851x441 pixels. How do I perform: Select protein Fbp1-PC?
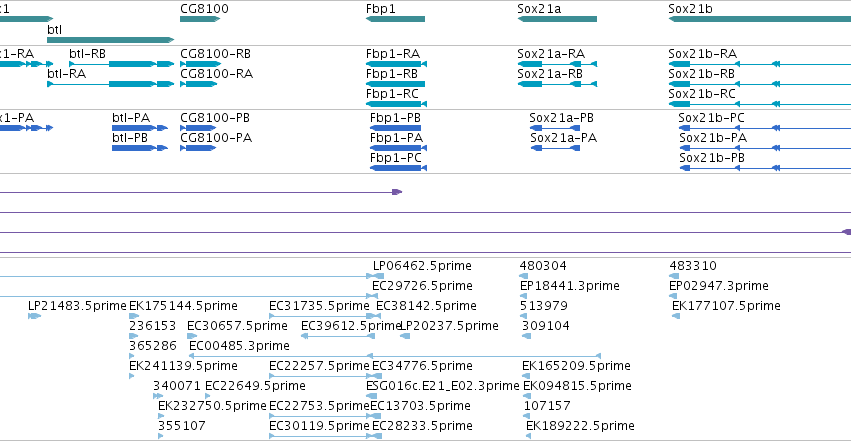(396, 157)
